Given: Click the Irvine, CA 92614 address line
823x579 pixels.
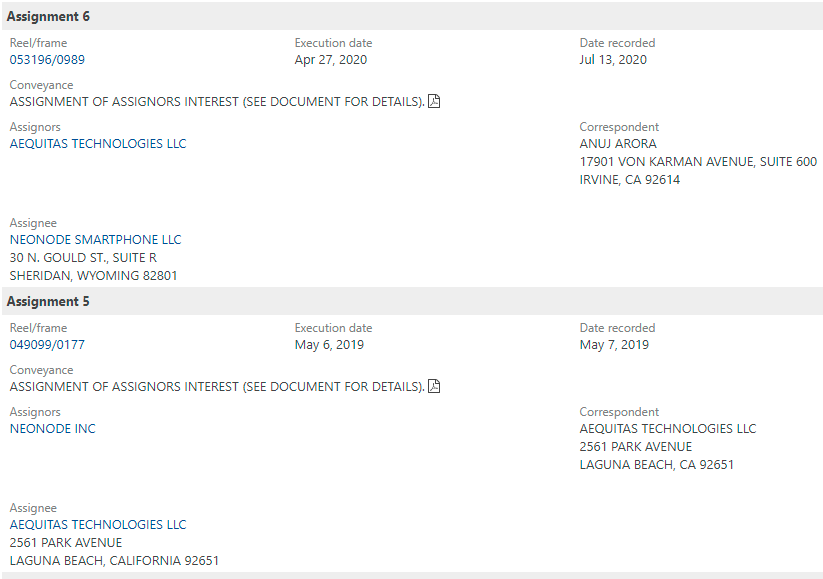Looking at the screenshot, I should click(x=630, y=180).
